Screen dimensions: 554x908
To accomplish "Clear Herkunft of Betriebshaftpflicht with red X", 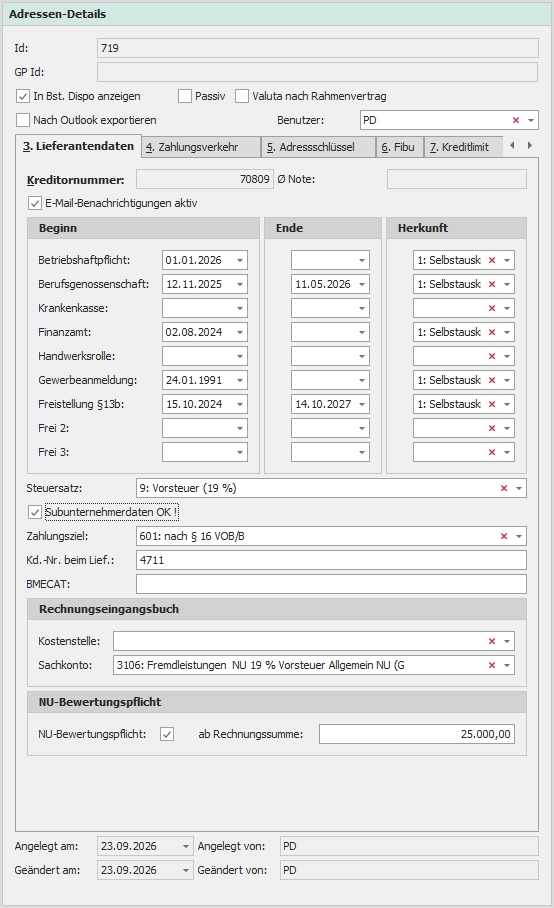I will pos(492,261).
